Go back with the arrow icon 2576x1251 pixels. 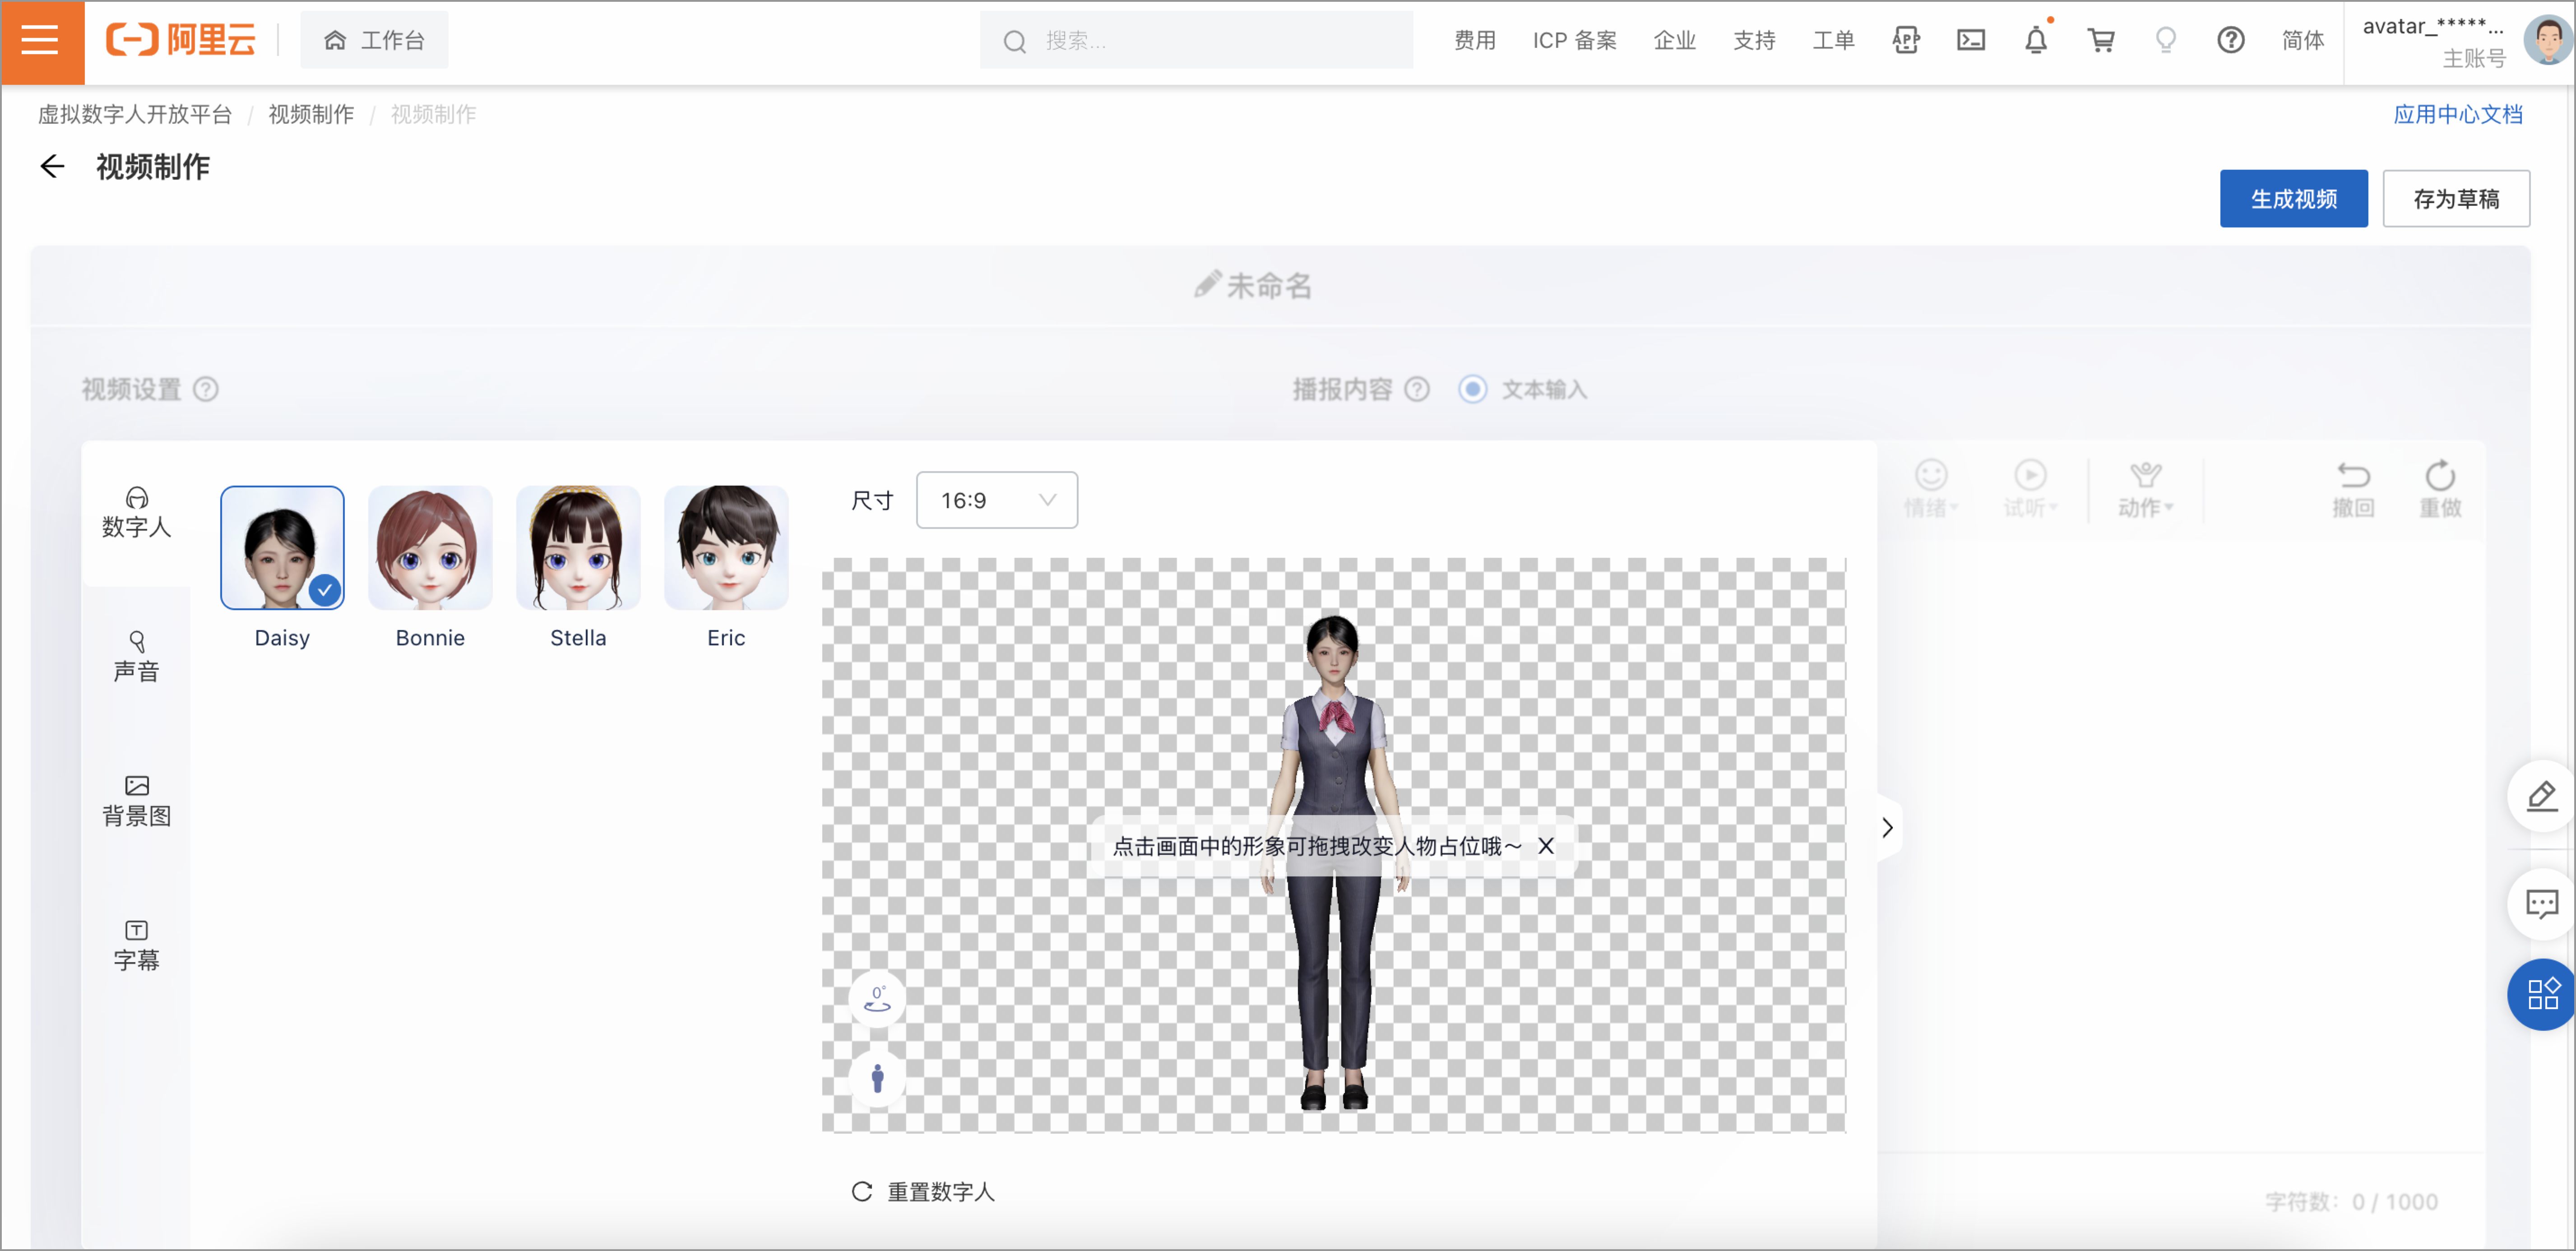coord(52,166)
